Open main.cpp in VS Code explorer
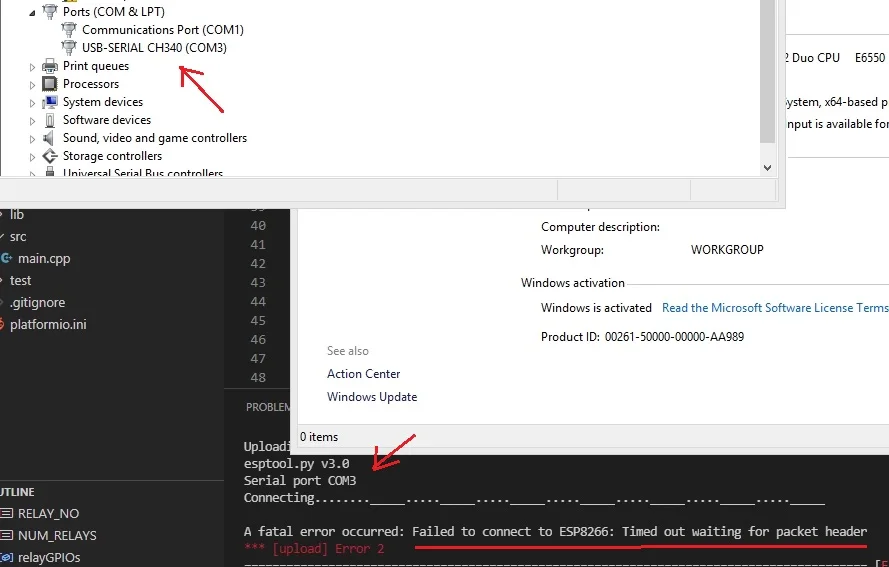The height and width of the screenshot is (567, 889). click(44, 259)
